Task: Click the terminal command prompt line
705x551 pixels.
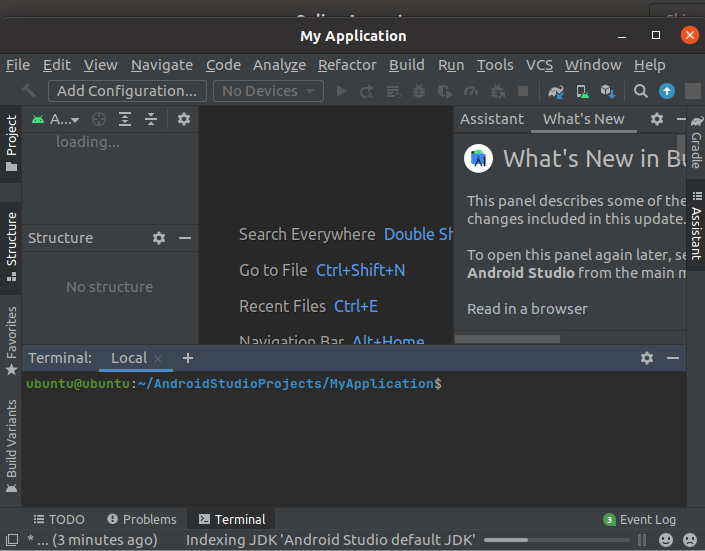Action: pos(234,384)
